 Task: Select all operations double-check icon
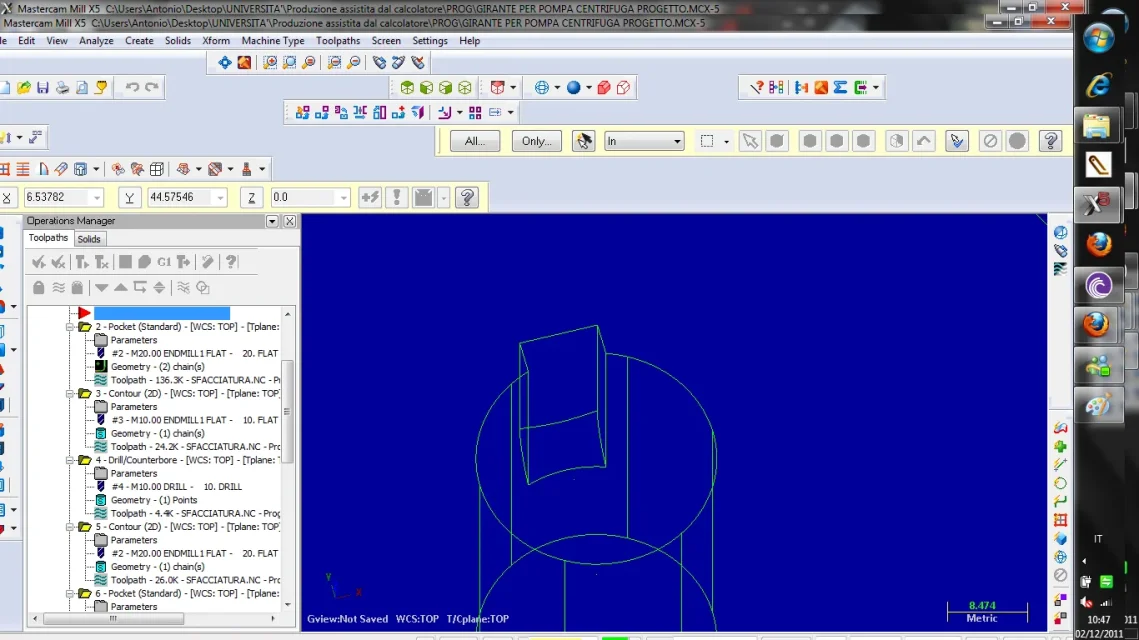[x=38, y=262]
